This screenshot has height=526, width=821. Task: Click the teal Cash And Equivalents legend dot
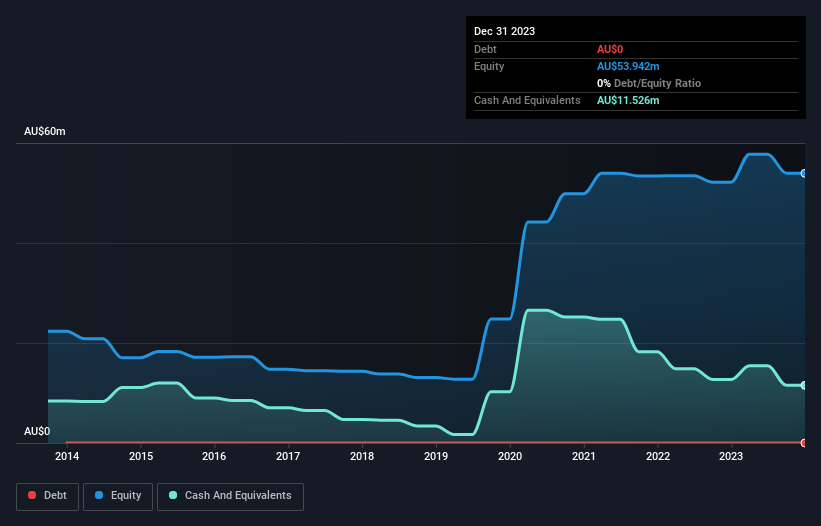173,495
